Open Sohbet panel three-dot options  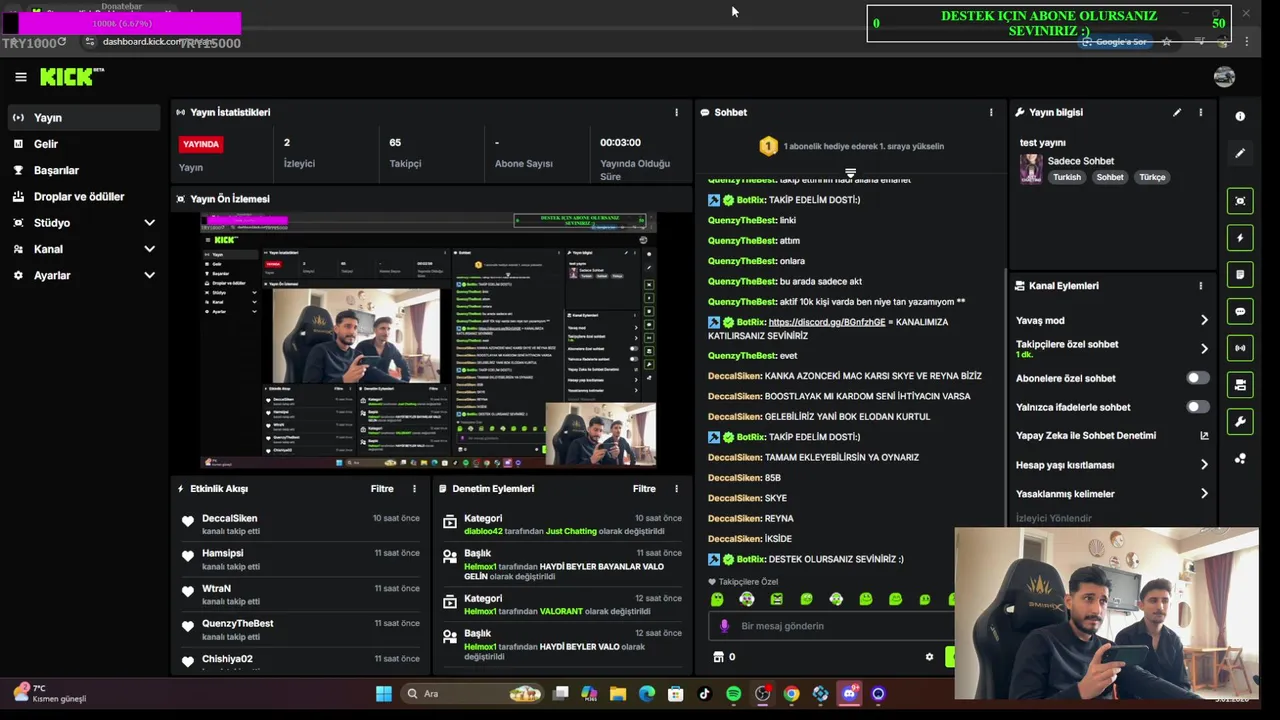tap(991, 112)
